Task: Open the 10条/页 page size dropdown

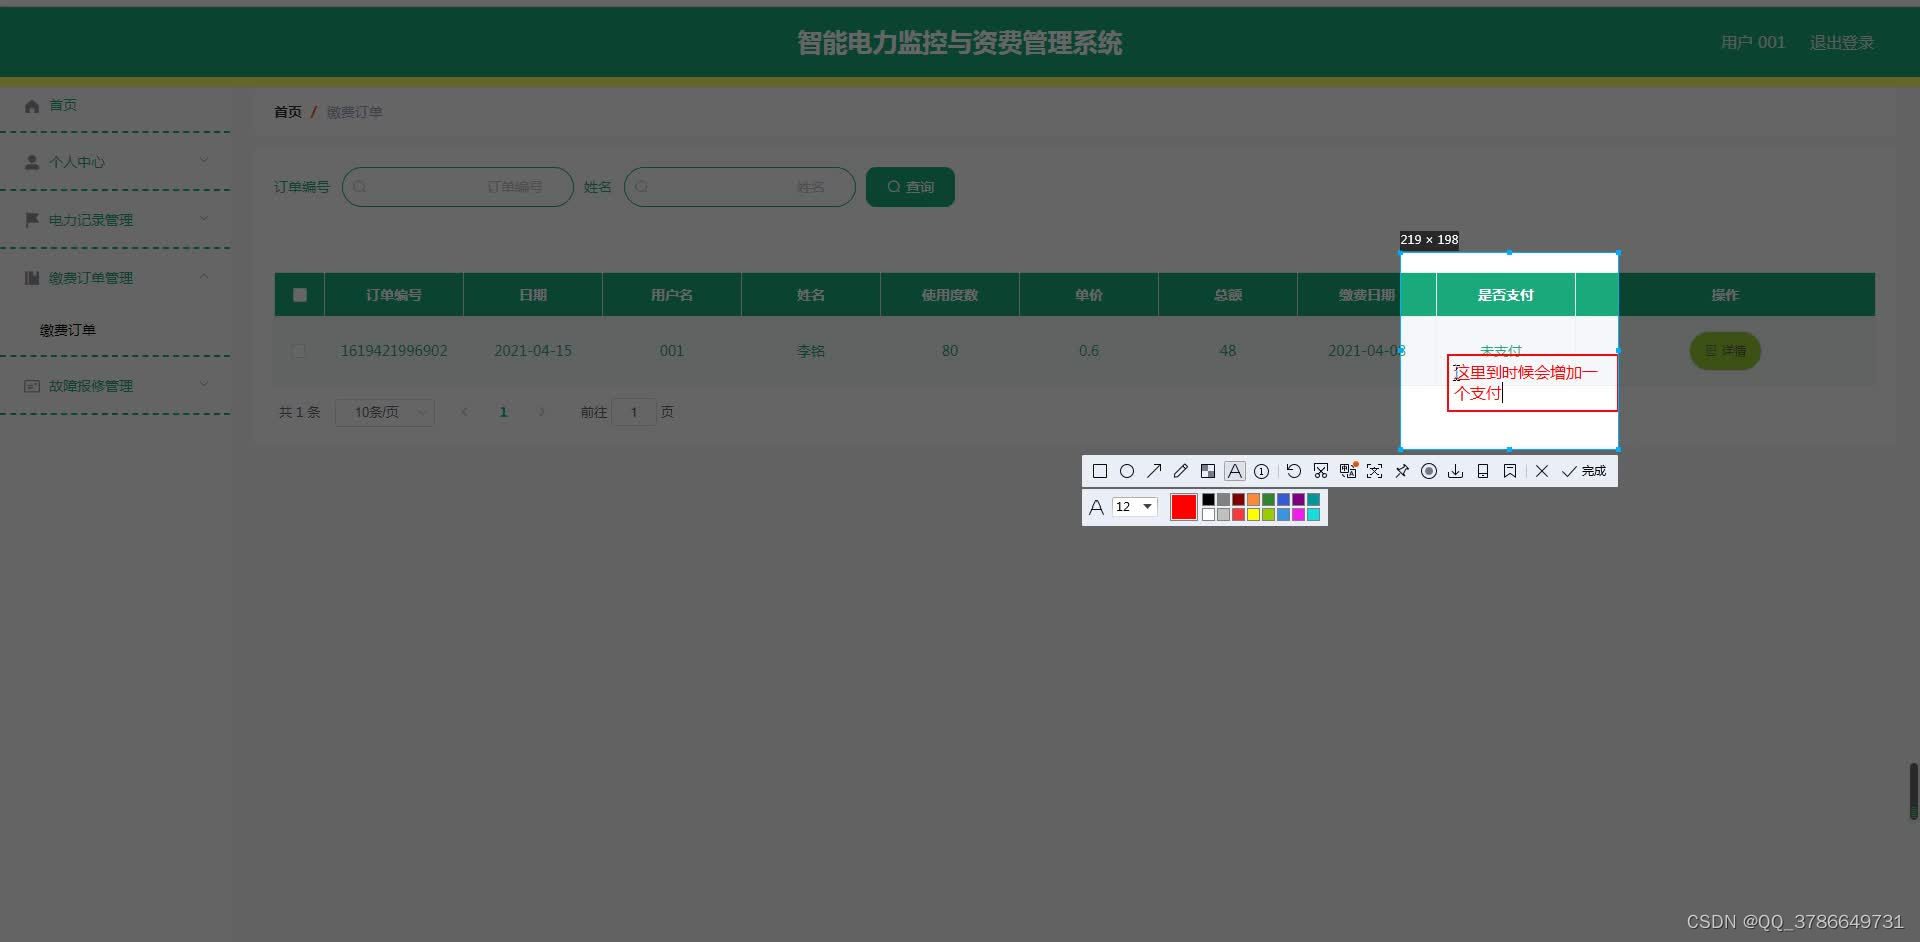Action: pos(385,412)
